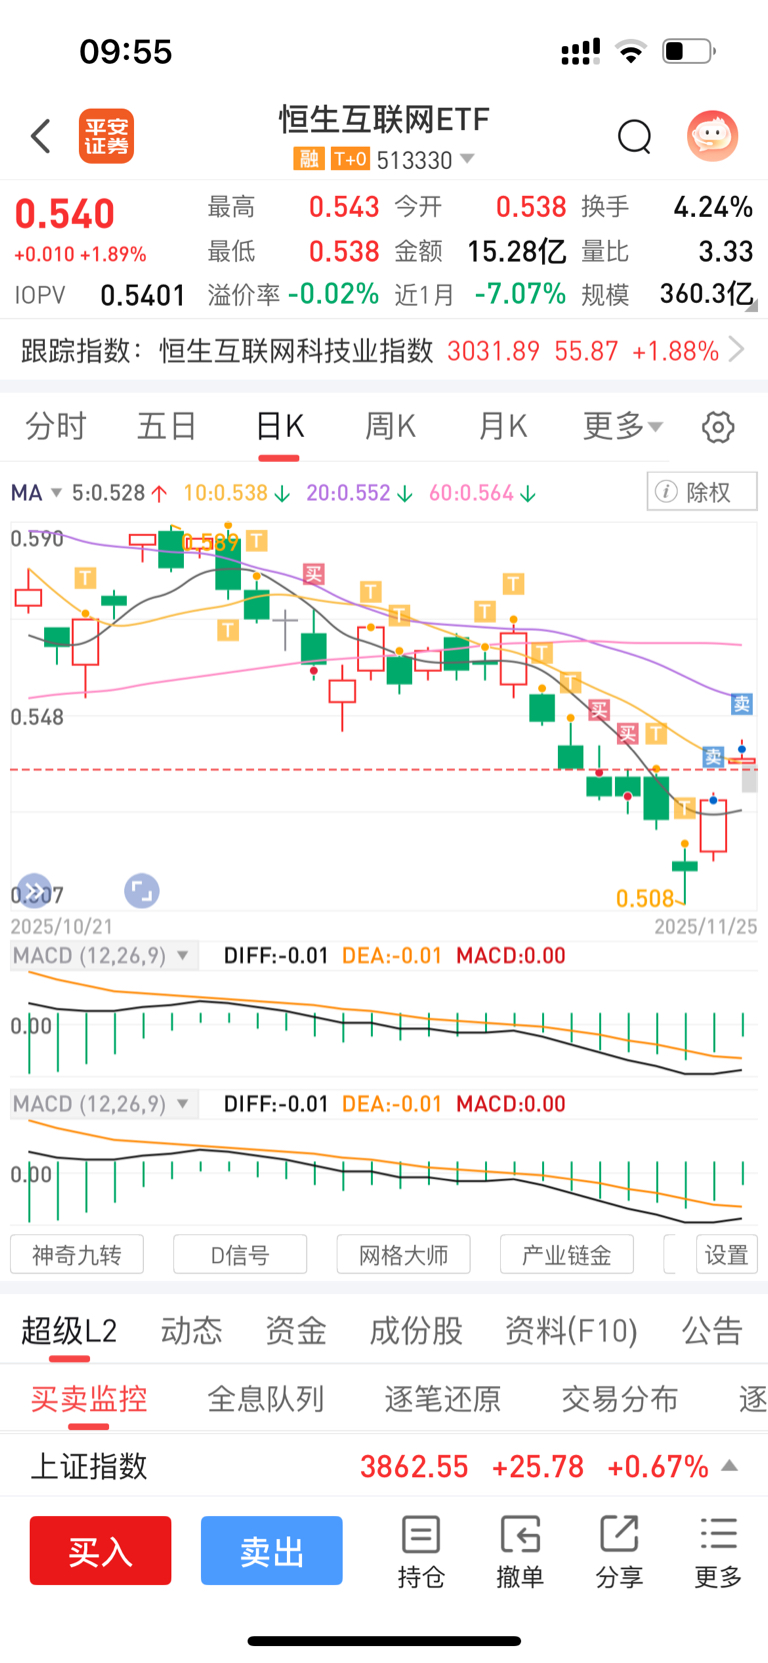Enable D信号 indicator
Viewport: 768px width, 1663px height.
pyautogui.click(x=240, y=1254)
